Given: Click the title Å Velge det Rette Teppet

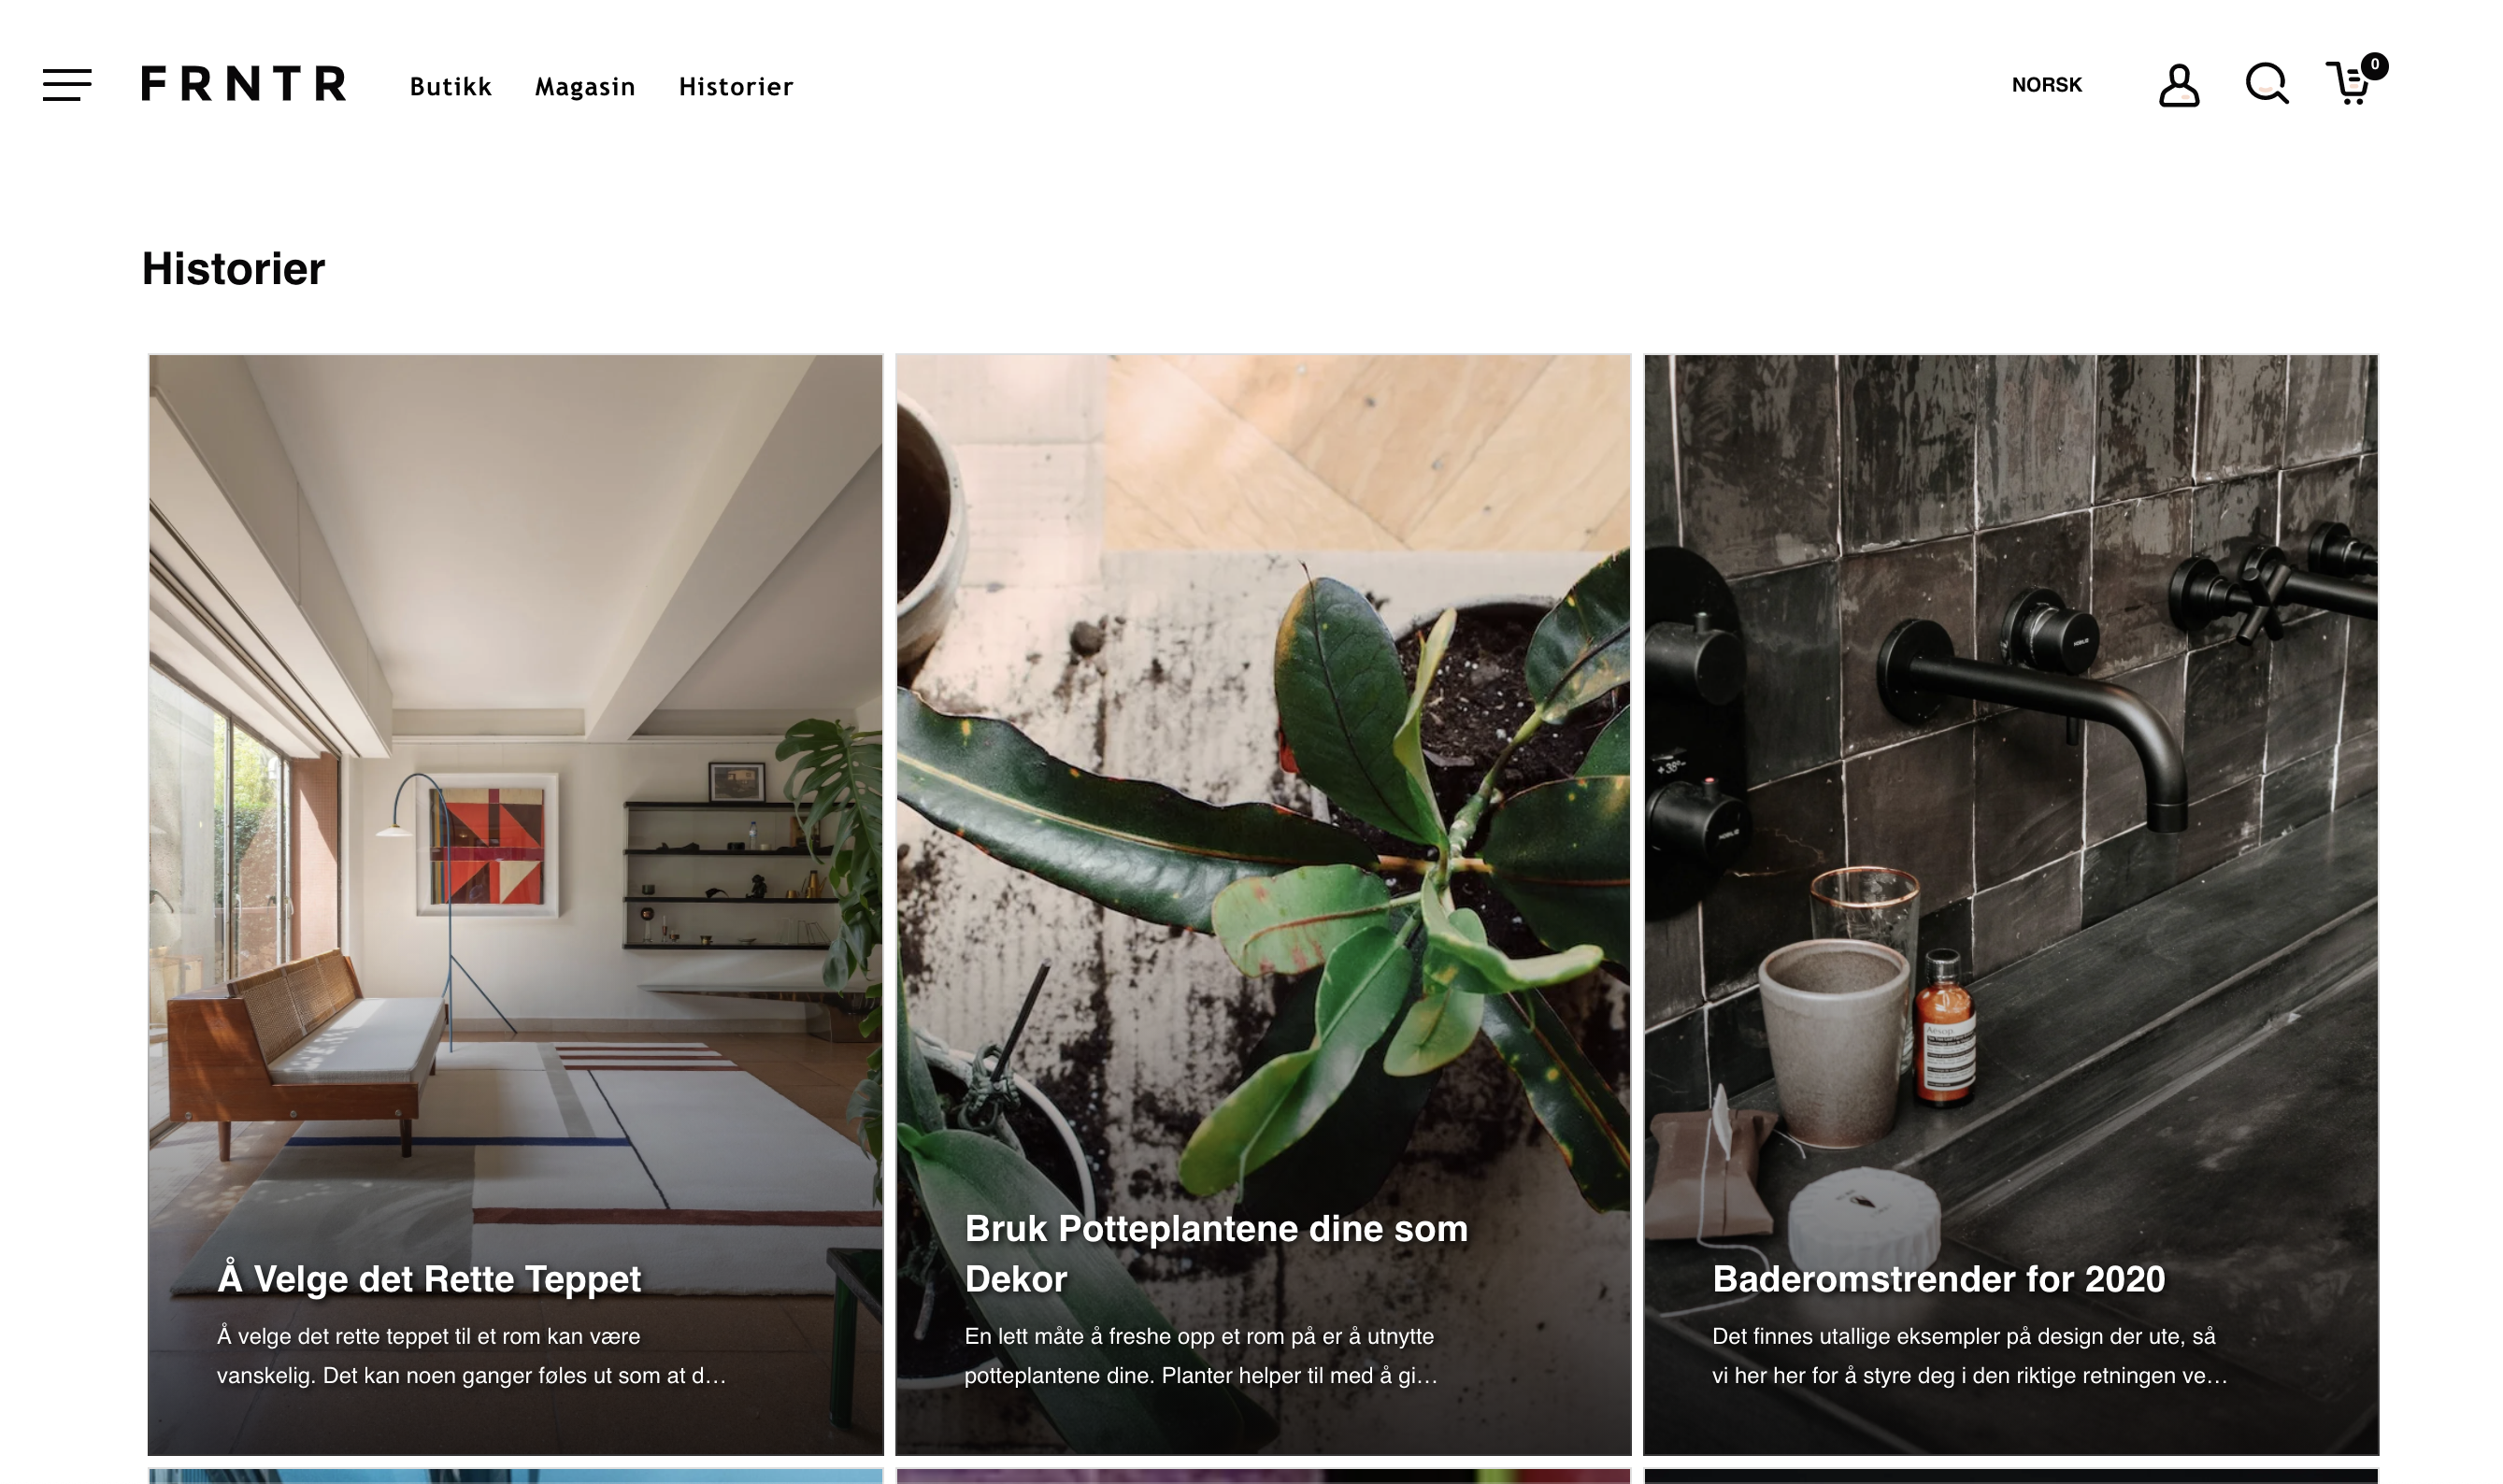Looking at the screenshot, I should 429,1279.
